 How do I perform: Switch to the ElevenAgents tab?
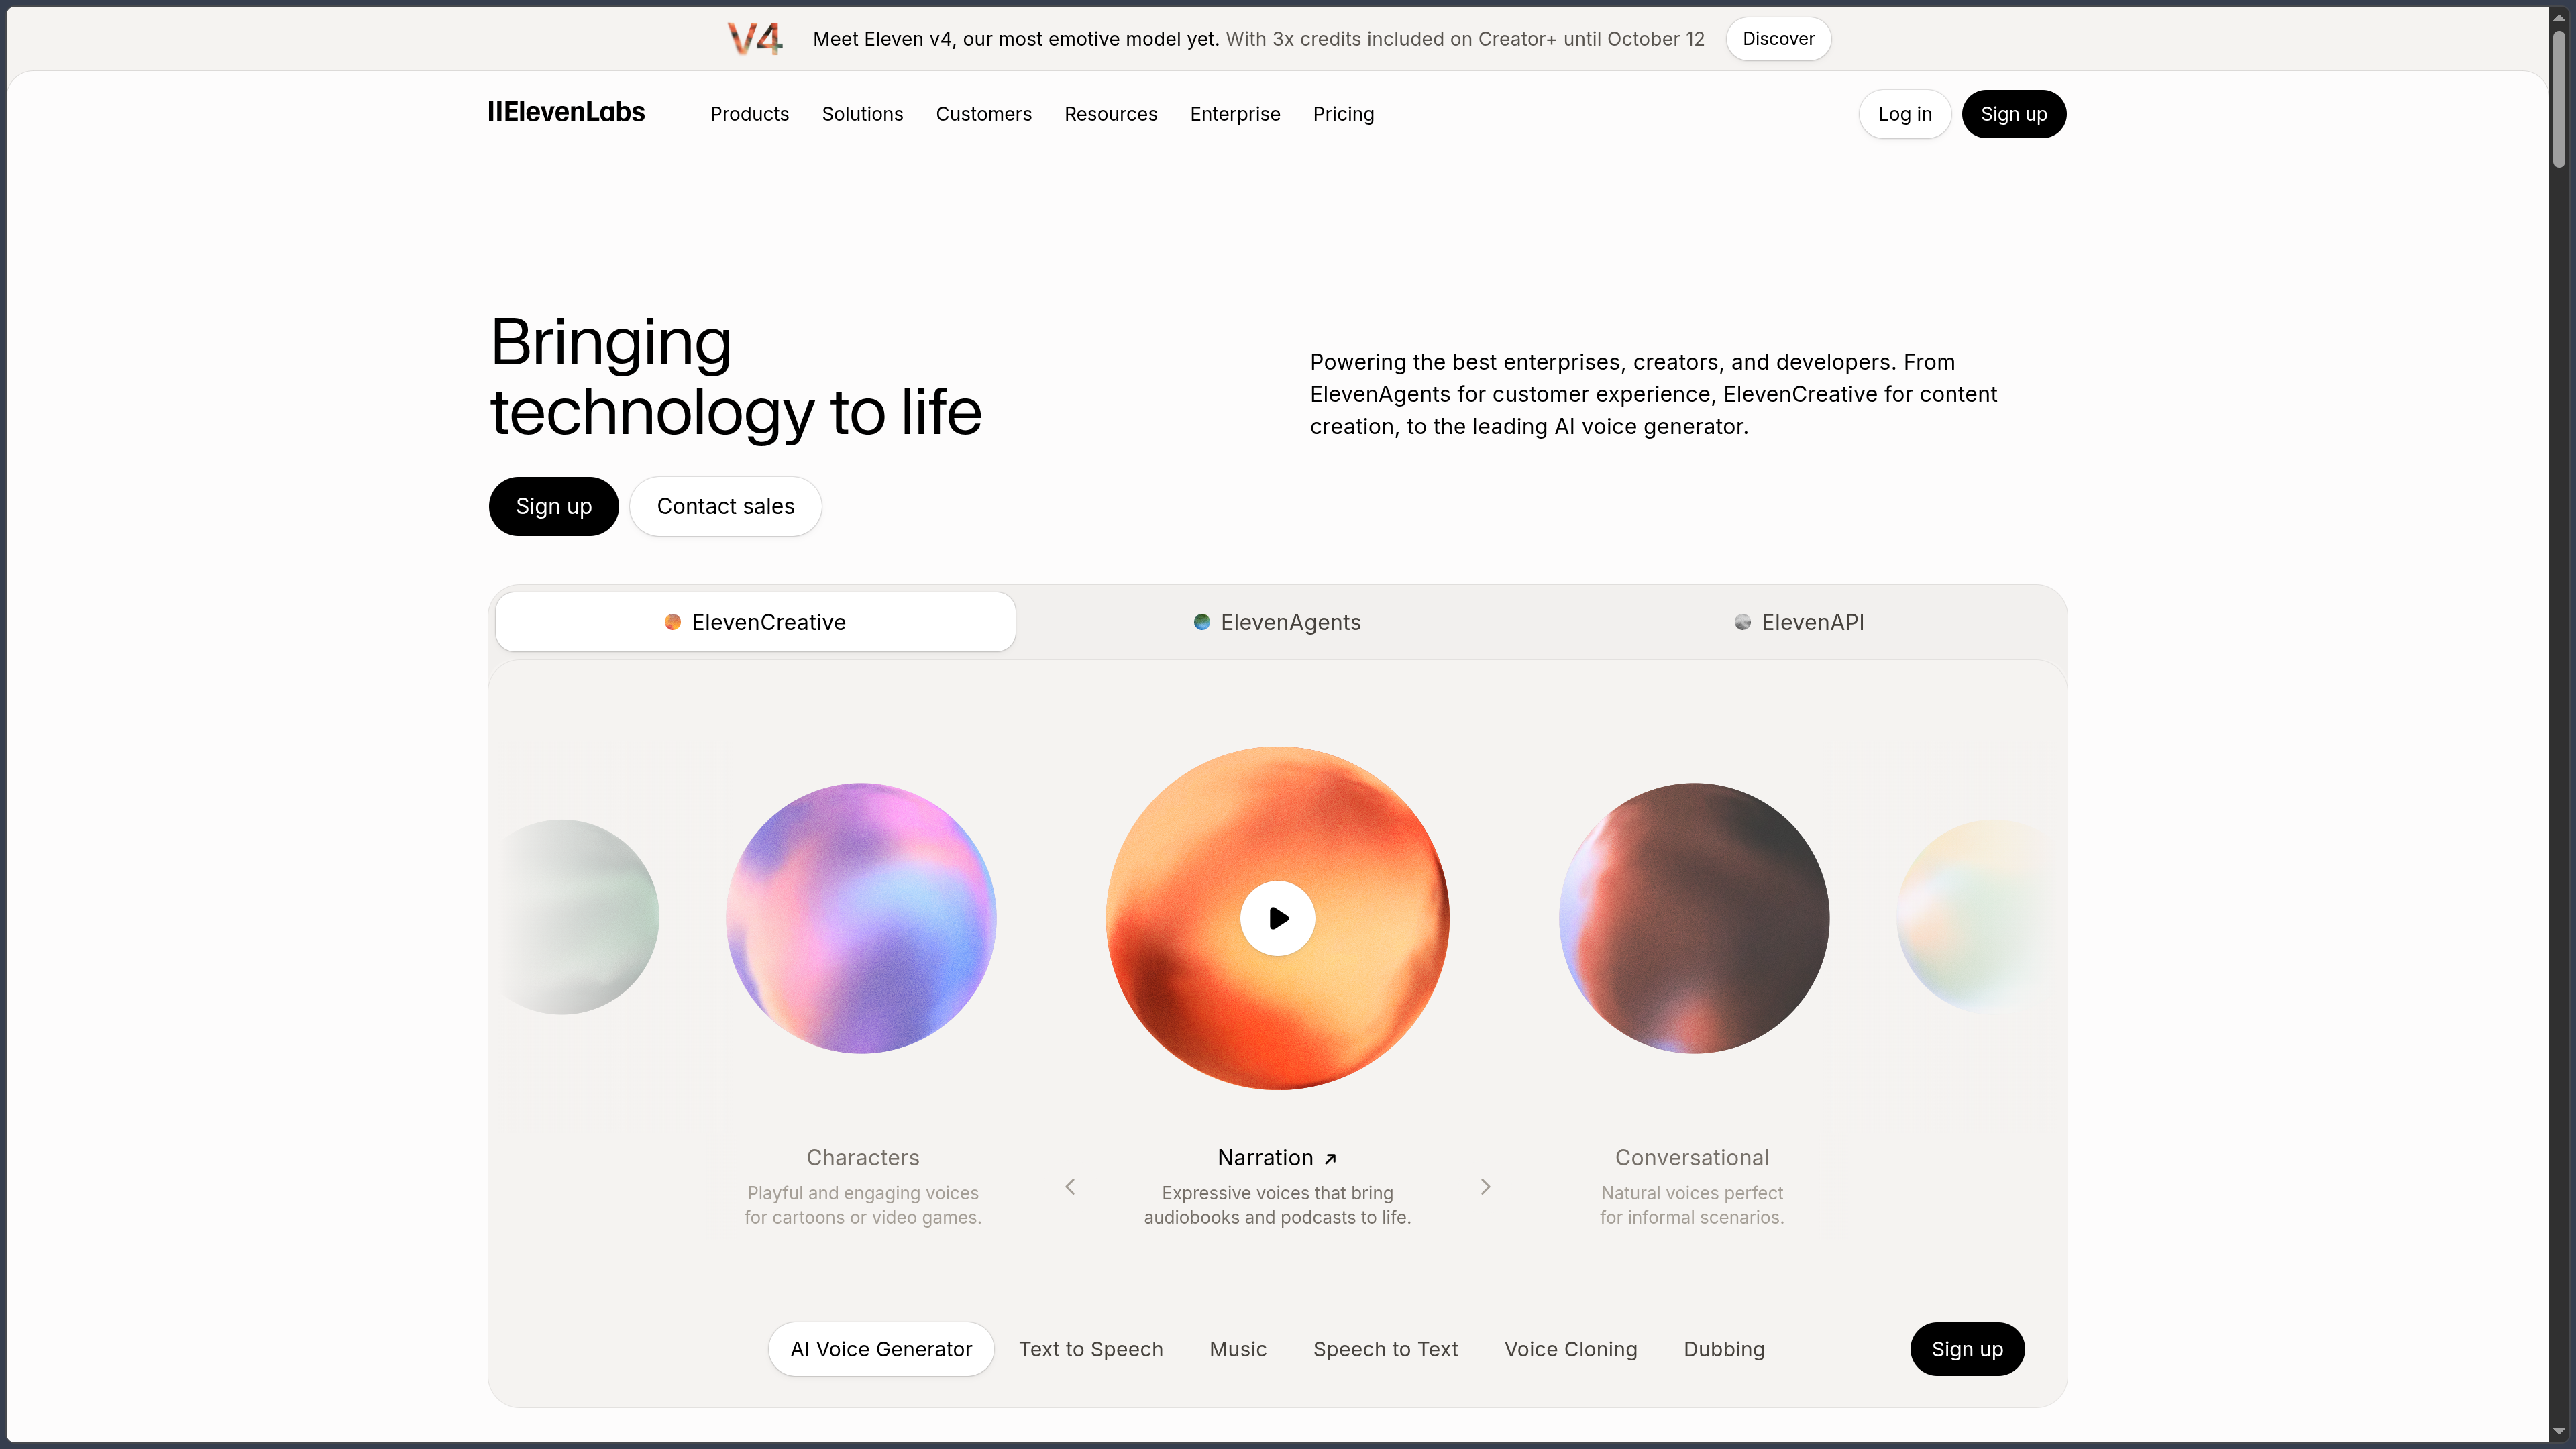tap(1277, 622)
